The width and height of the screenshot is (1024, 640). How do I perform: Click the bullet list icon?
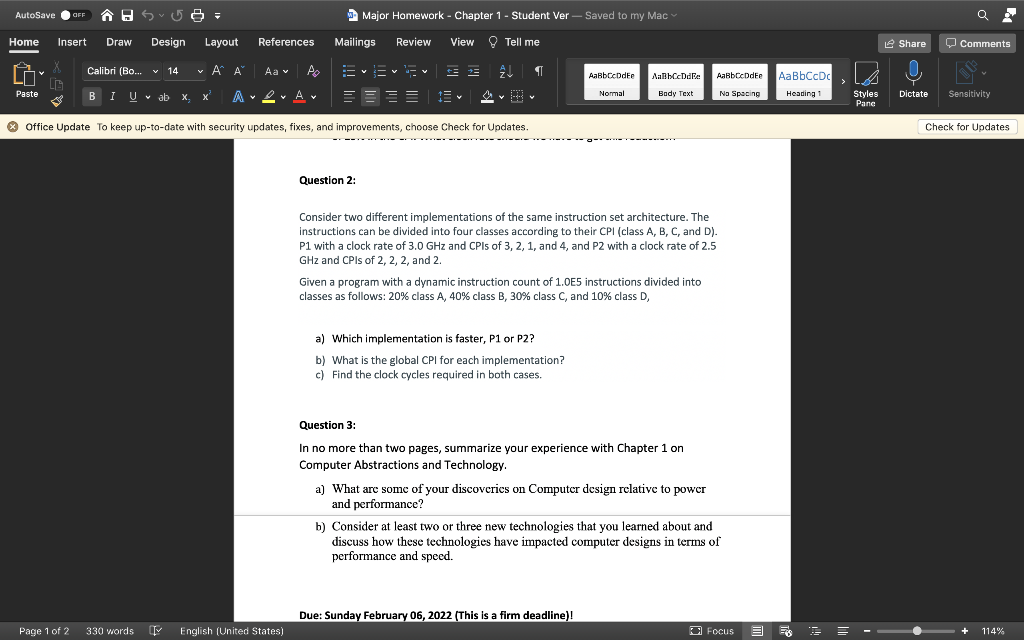point(349,69)
